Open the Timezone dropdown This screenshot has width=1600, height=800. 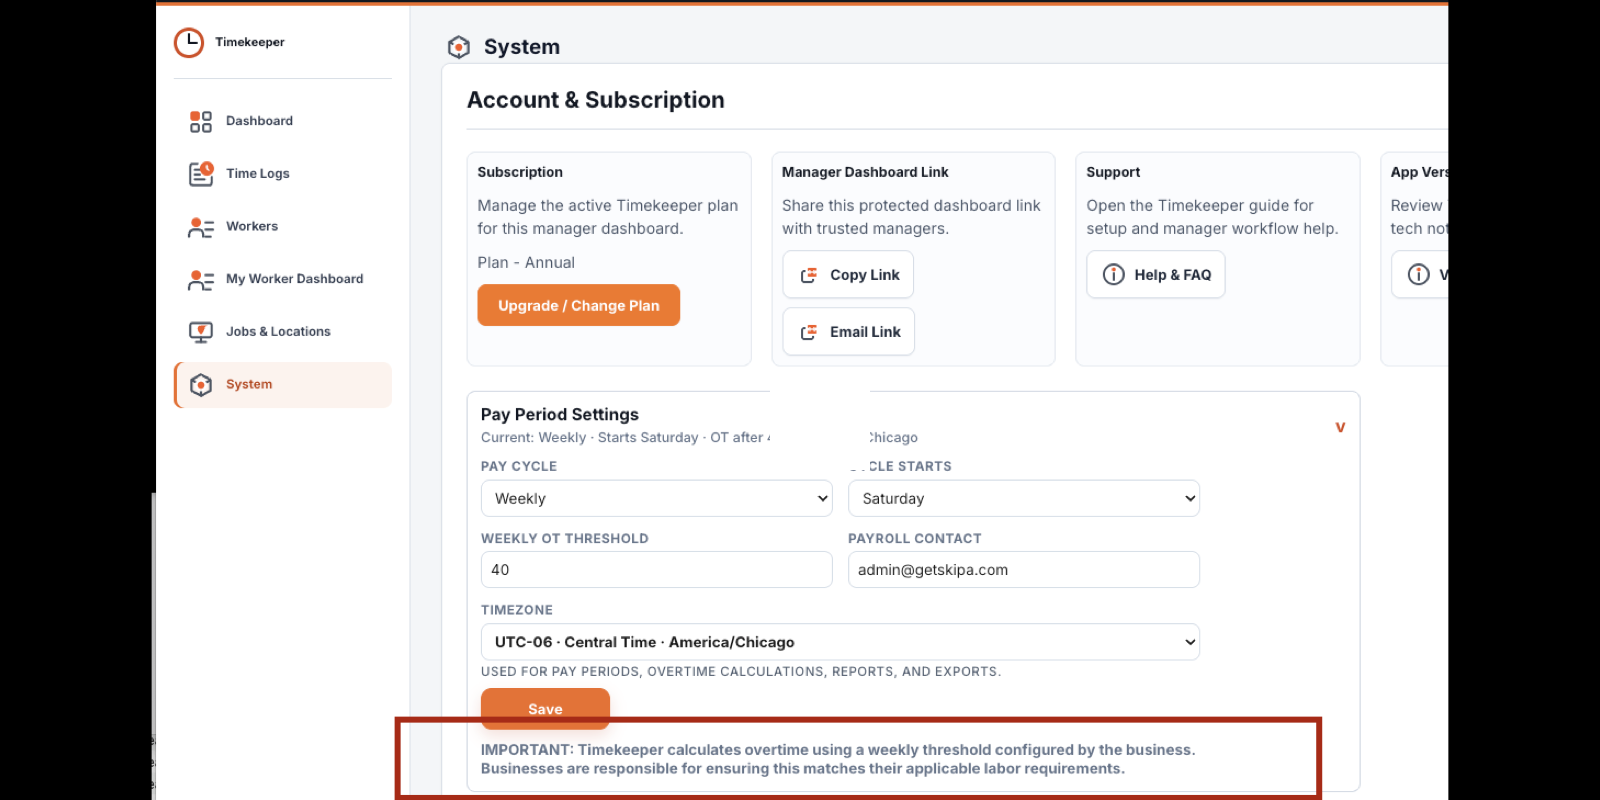(x=840, y=642)
